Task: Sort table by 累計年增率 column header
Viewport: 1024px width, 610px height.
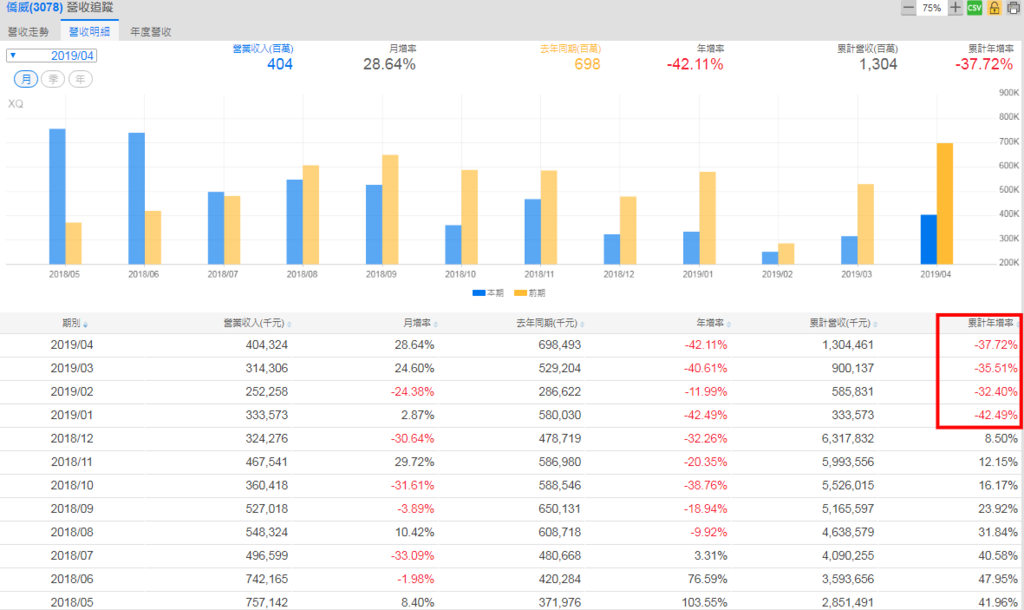Action: [993, 323]
